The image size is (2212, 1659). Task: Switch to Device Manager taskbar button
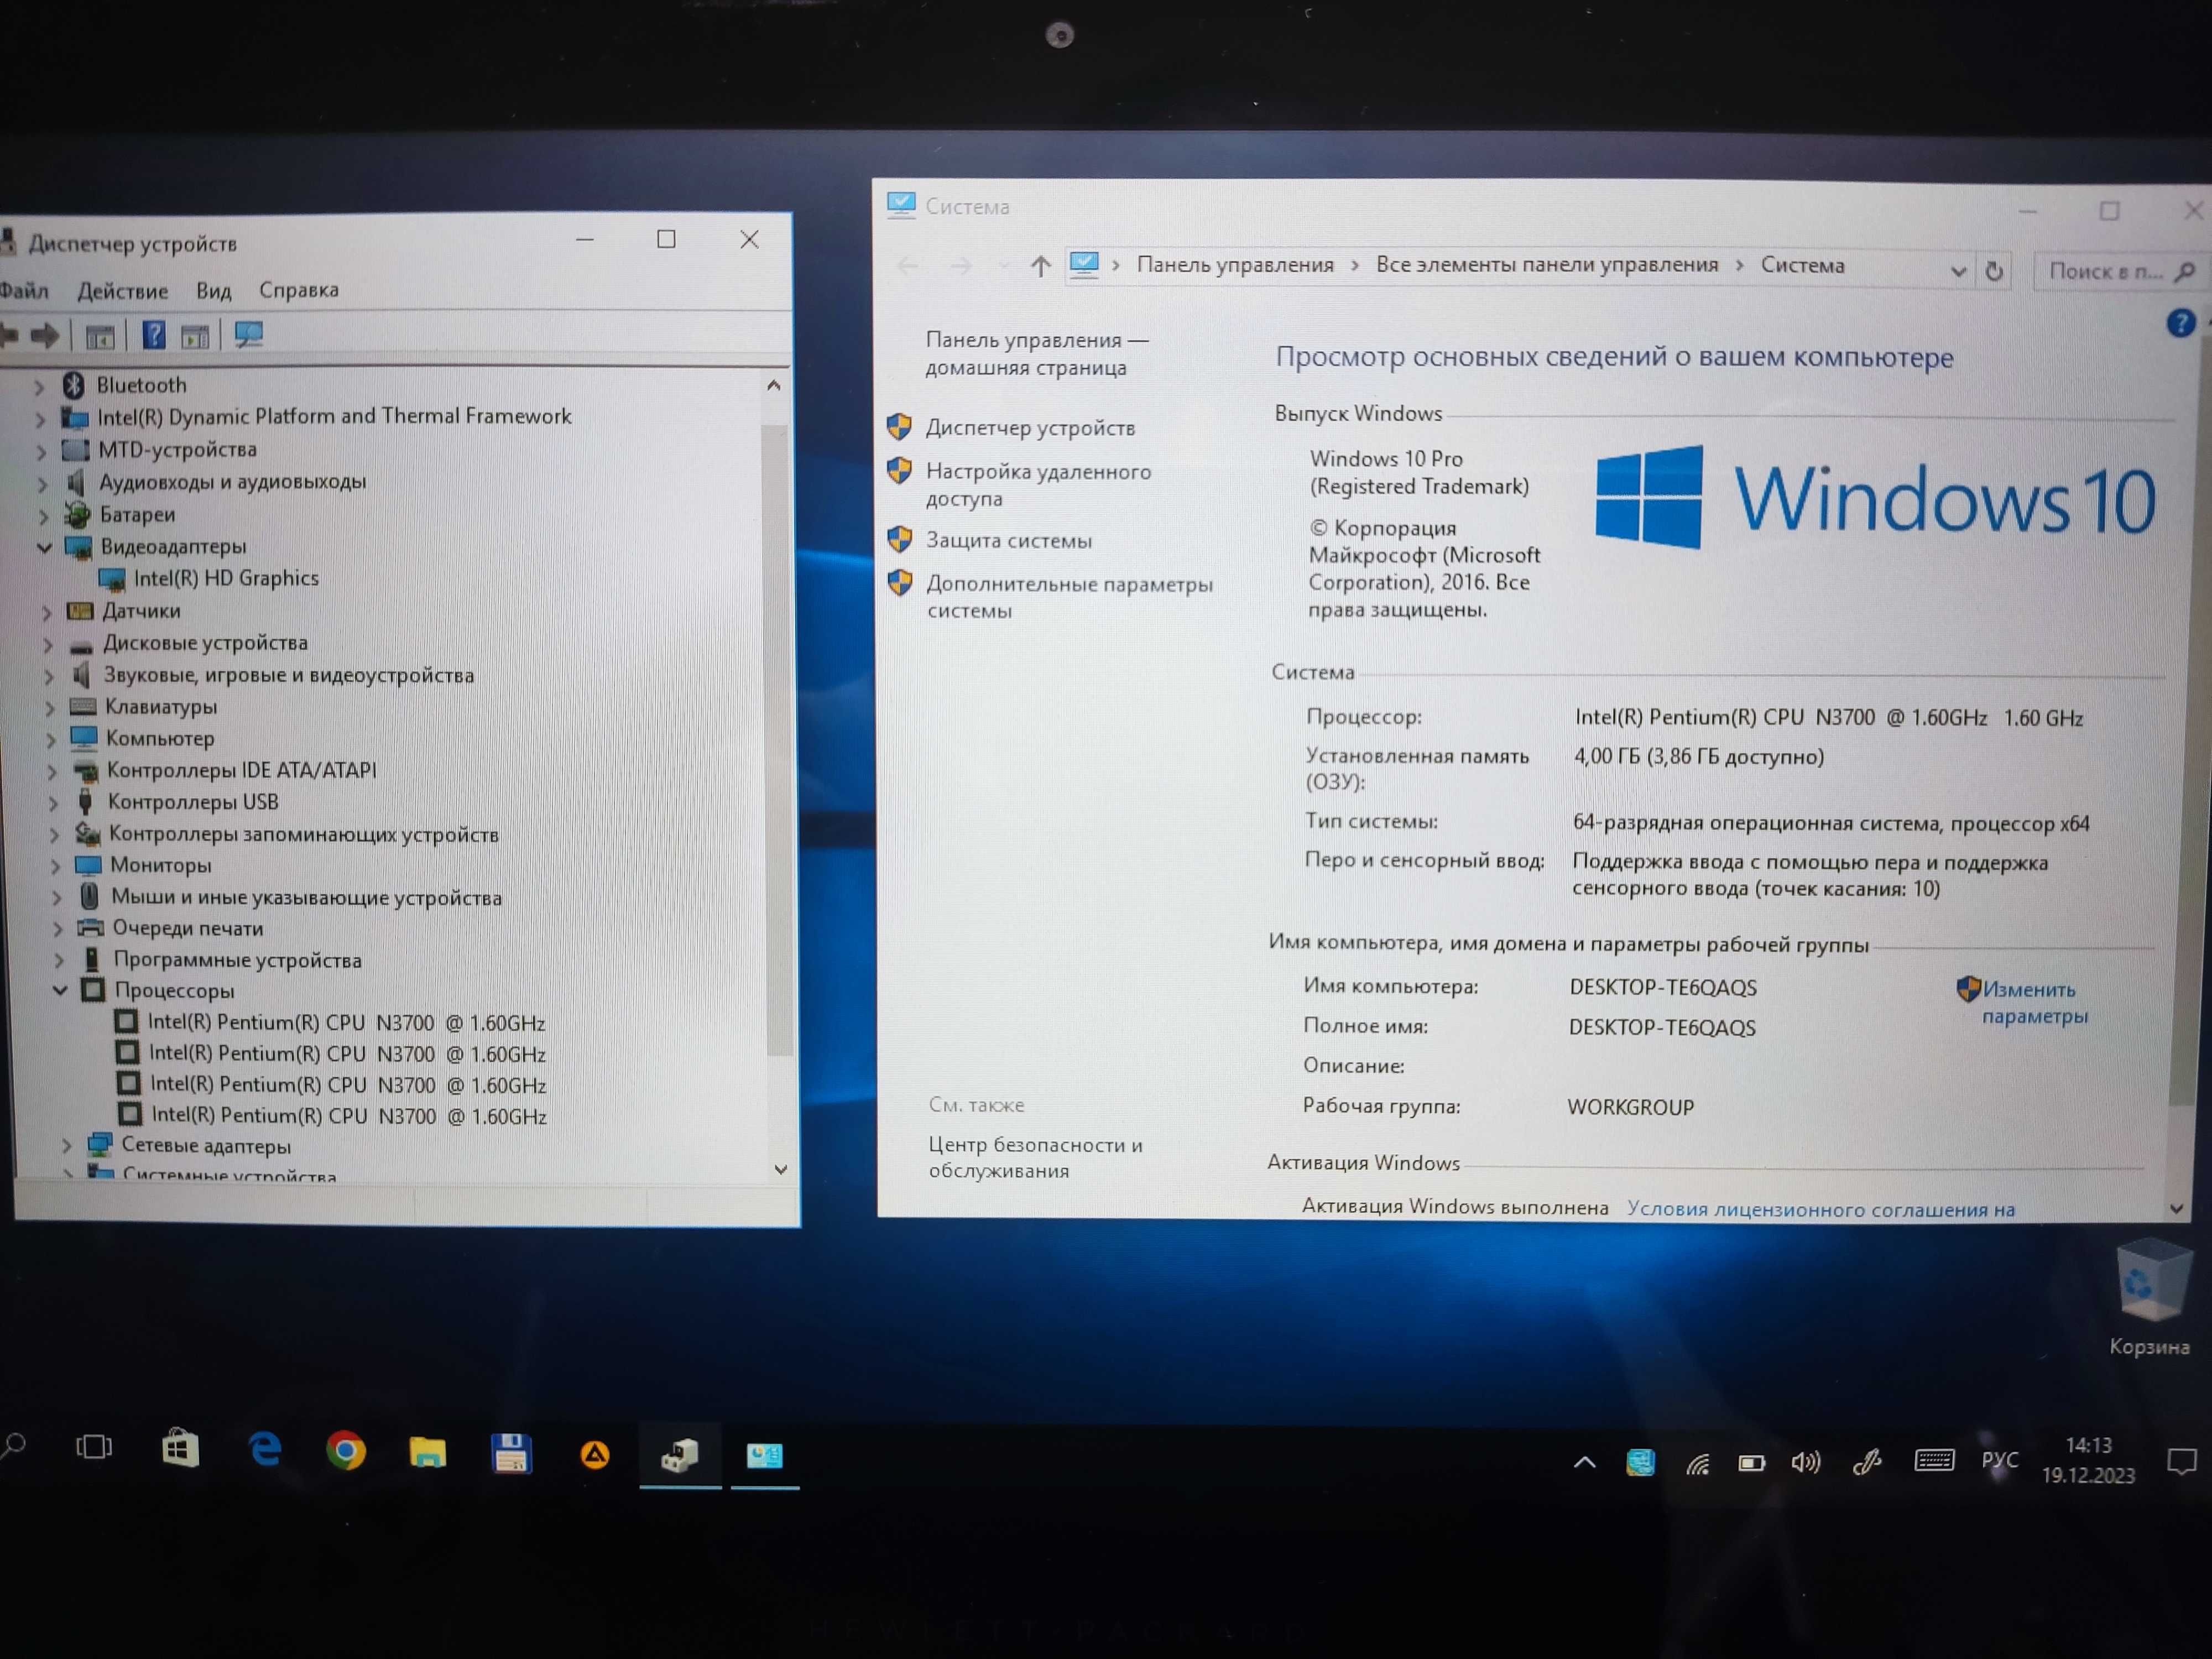(680, 1456)
